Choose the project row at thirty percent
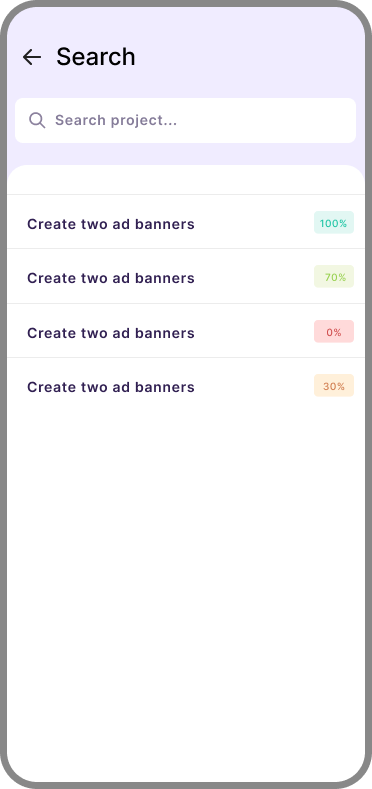The width and height of the screenshot is (372, 789). pos(186,385)
